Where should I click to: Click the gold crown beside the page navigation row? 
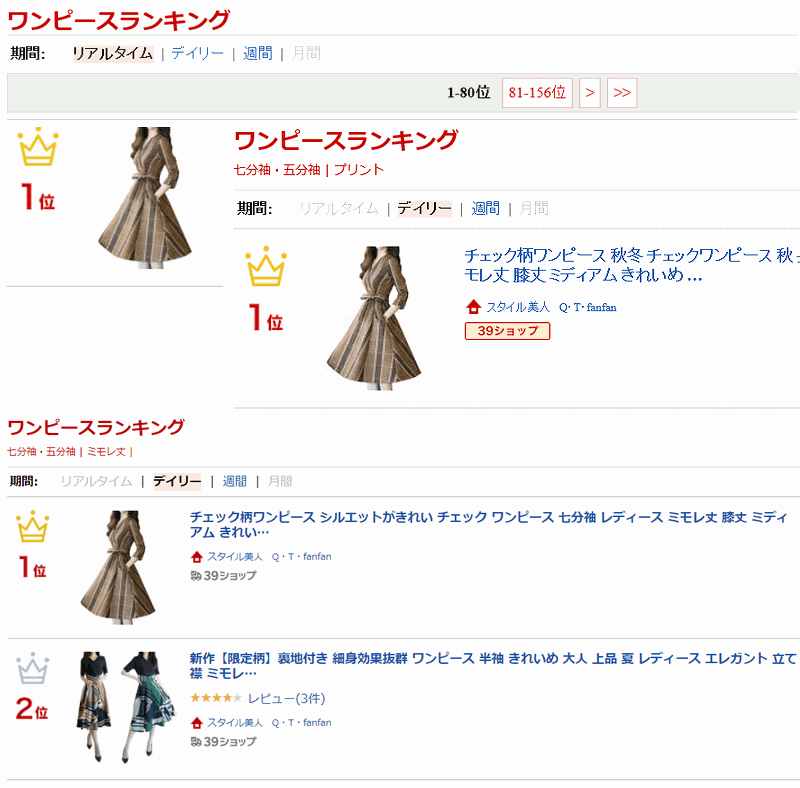tap(38, 147)
